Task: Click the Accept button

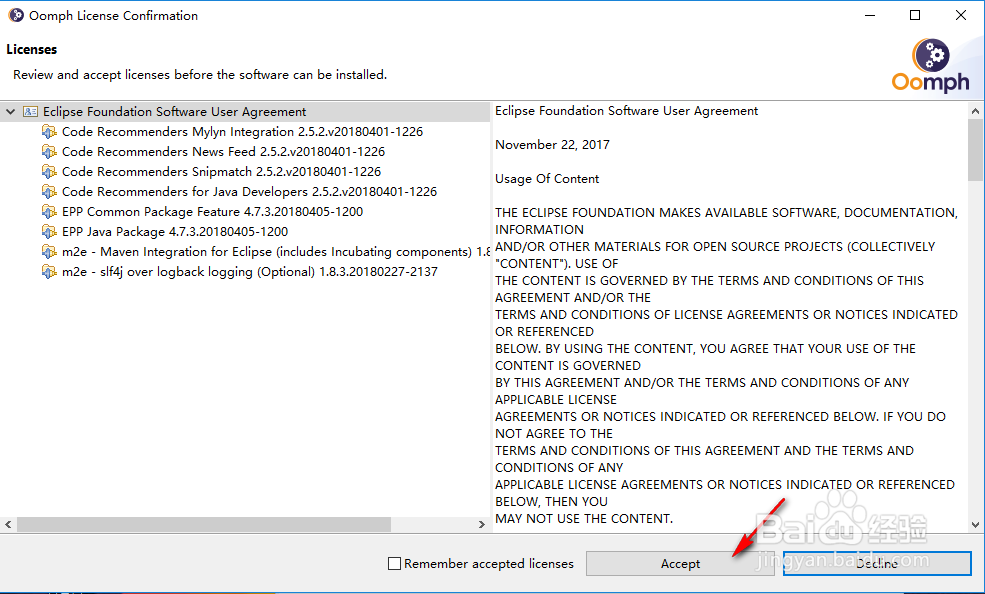Action: 680,563
